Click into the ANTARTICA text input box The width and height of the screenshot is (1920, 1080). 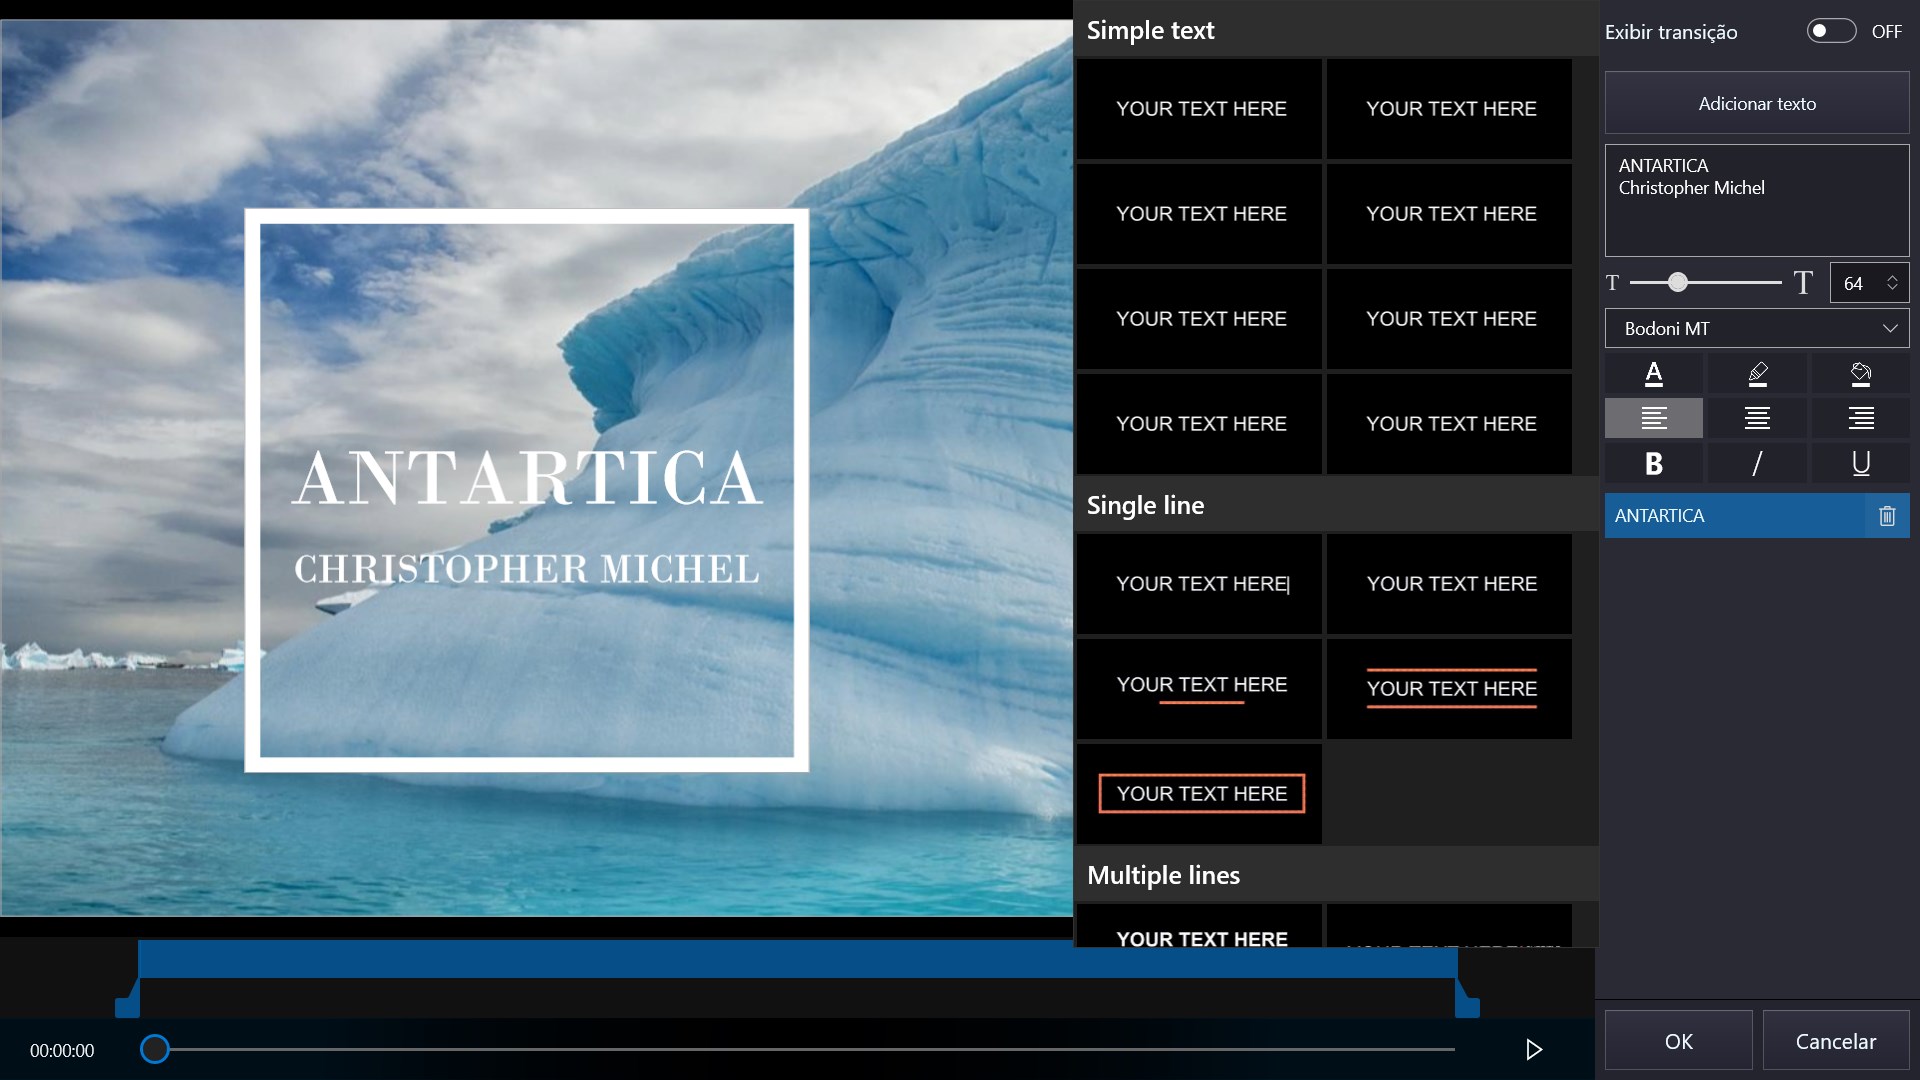pos(1757,200)
